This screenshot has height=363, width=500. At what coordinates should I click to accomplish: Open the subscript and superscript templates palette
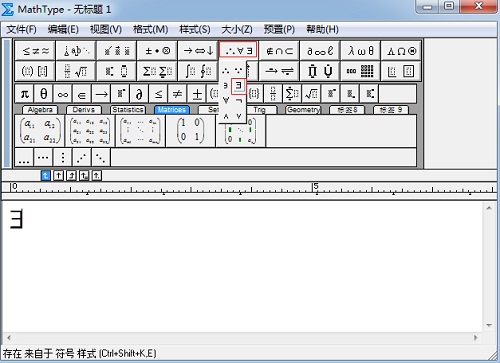(117, 71)
